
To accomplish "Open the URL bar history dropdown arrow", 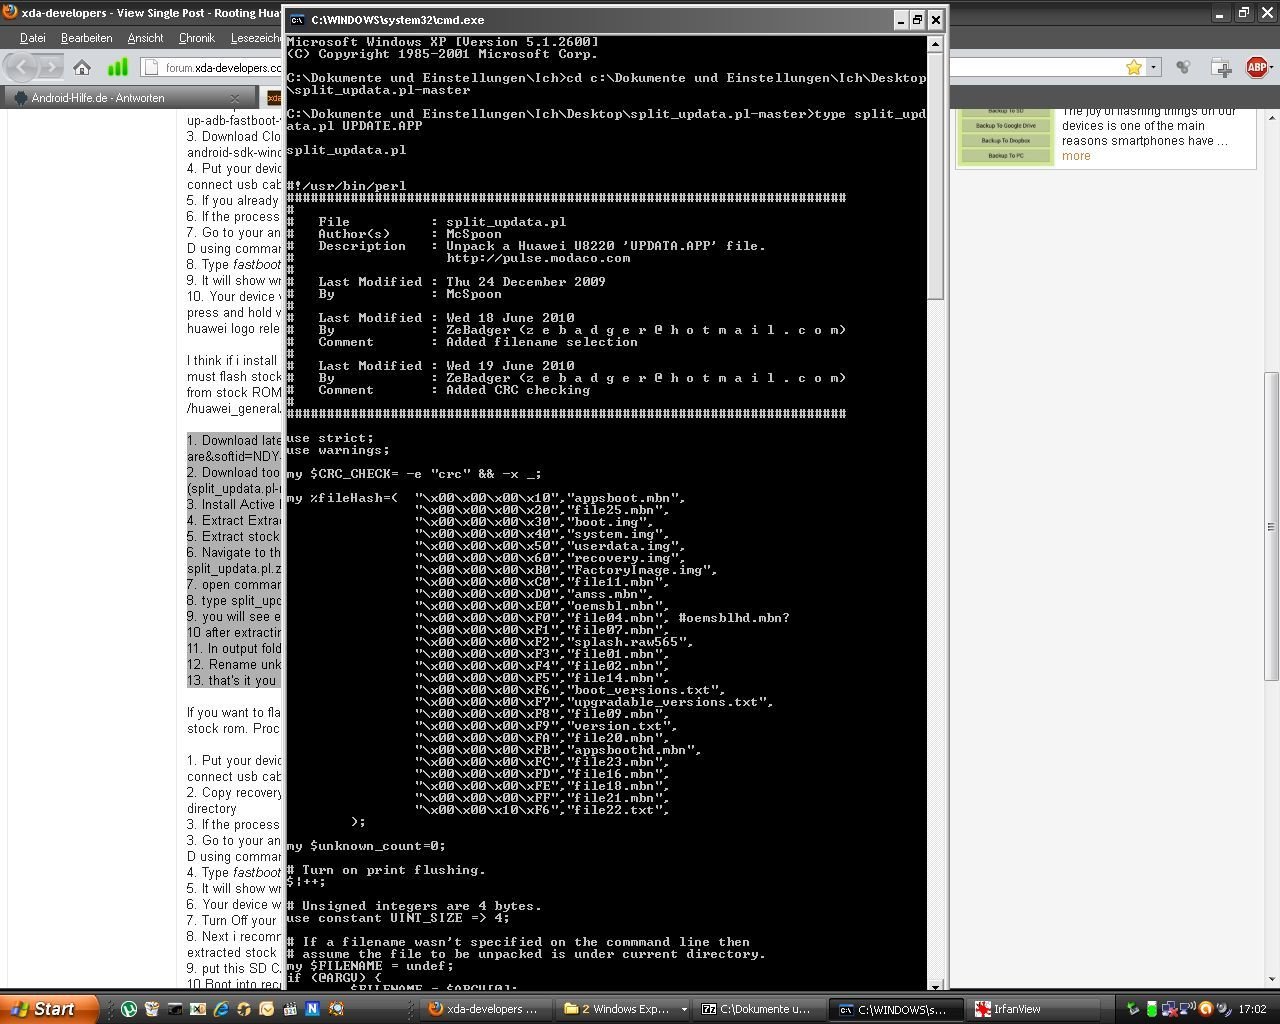I will tap(1153, 67).
